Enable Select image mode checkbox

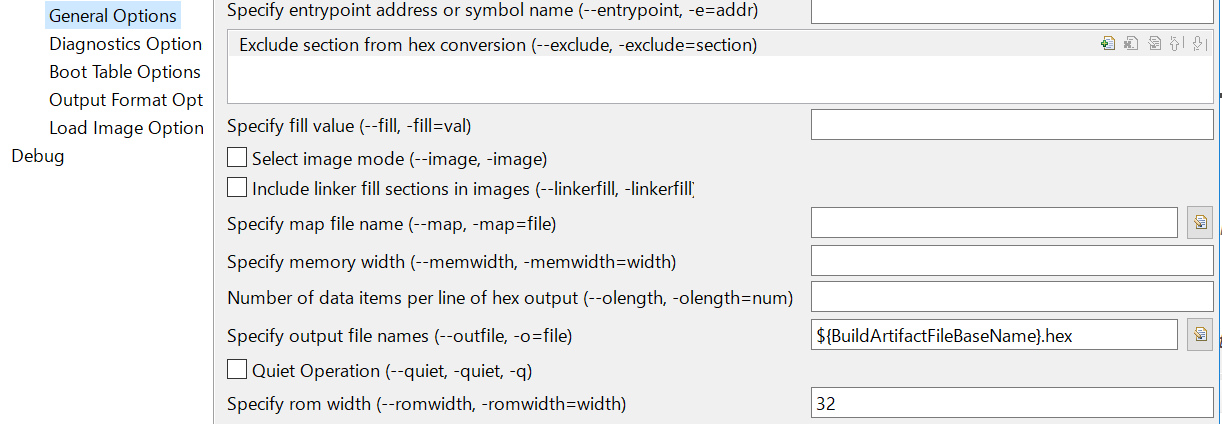pyautogui.click(x=237, y=158)
